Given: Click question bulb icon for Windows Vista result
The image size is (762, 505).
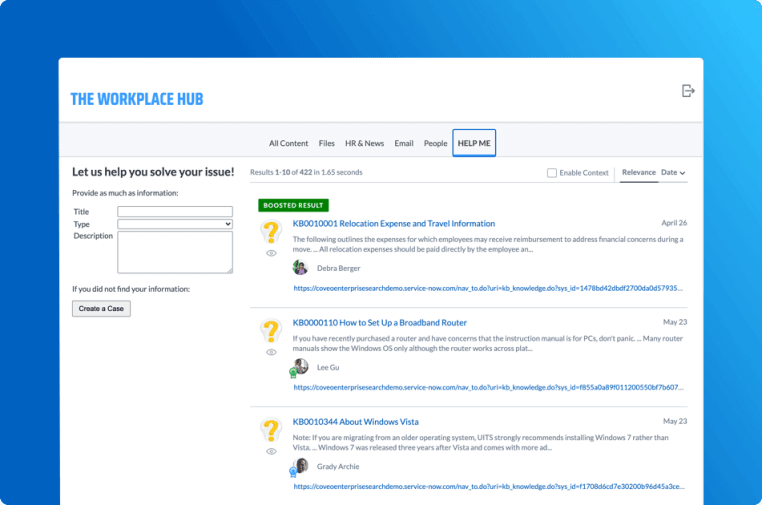Looking at the screenshot, I should 271,430.
